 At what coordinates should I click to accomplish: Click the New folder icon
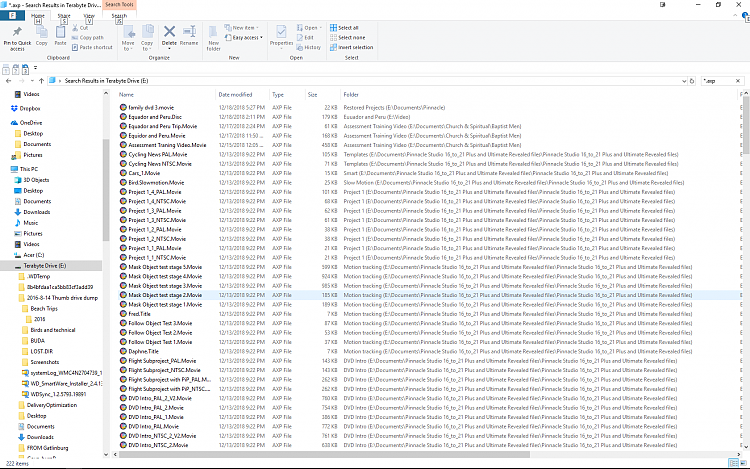(x=213, y=33)
